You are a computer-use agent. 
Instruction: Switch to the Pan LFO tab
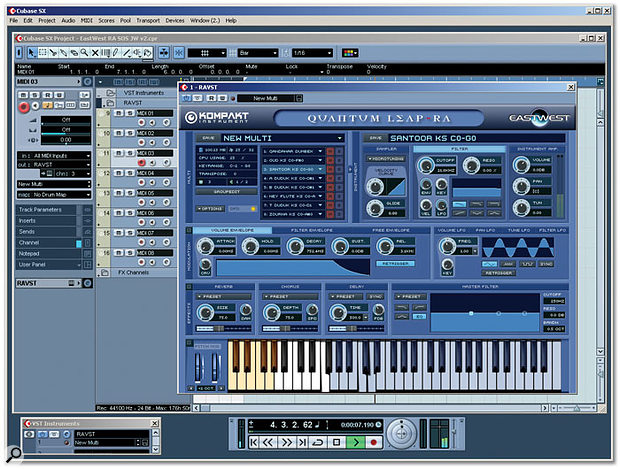click(485, 230)
